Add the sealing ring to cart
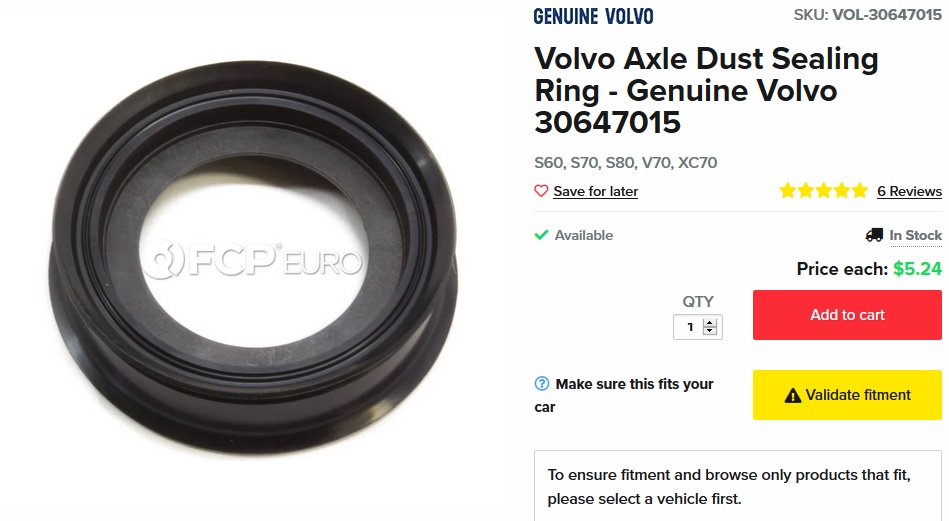This screenshot has width=949, height=521. pos(847,315)
